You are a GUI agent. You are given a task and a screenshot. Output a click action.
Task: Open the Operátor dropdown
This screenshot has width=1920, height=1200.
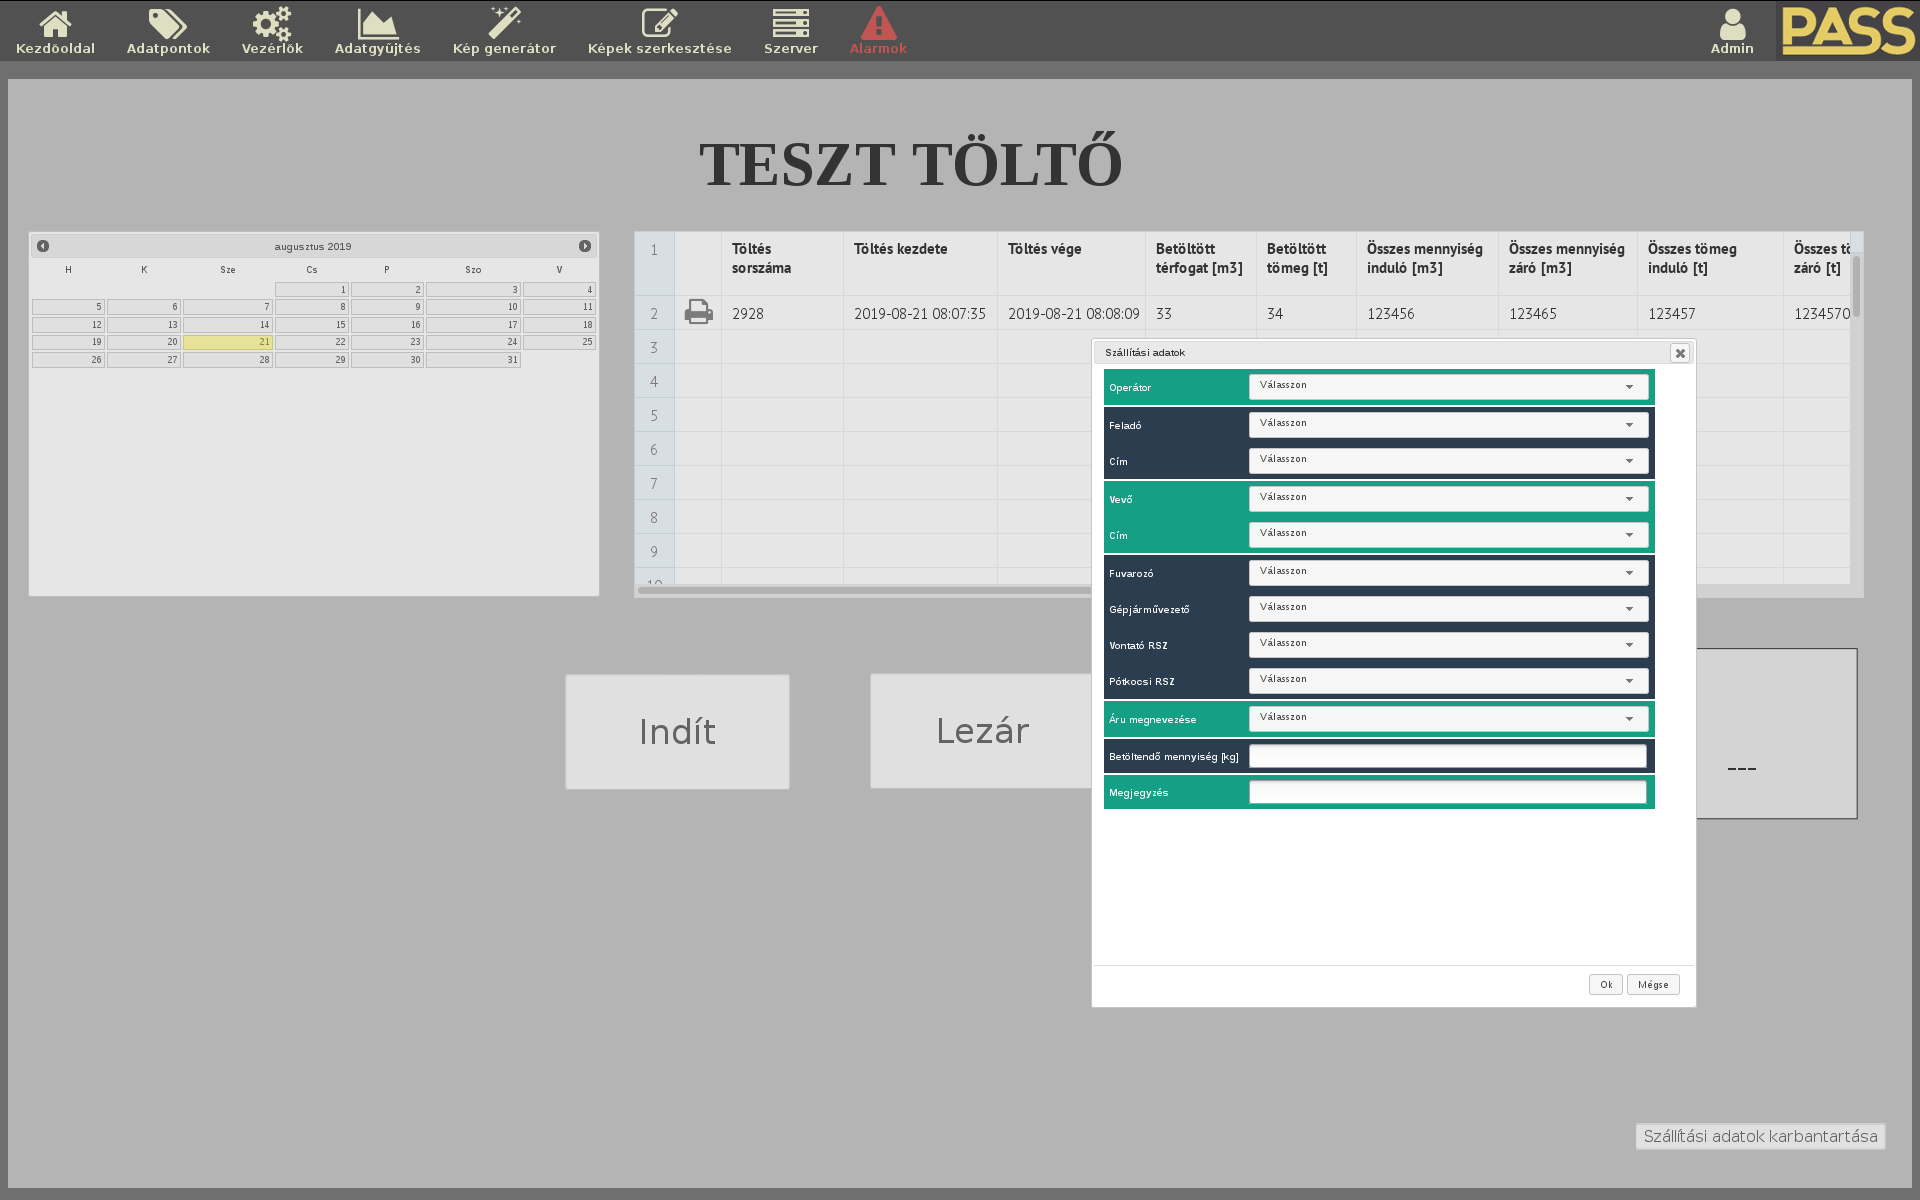pos(1448,387)
